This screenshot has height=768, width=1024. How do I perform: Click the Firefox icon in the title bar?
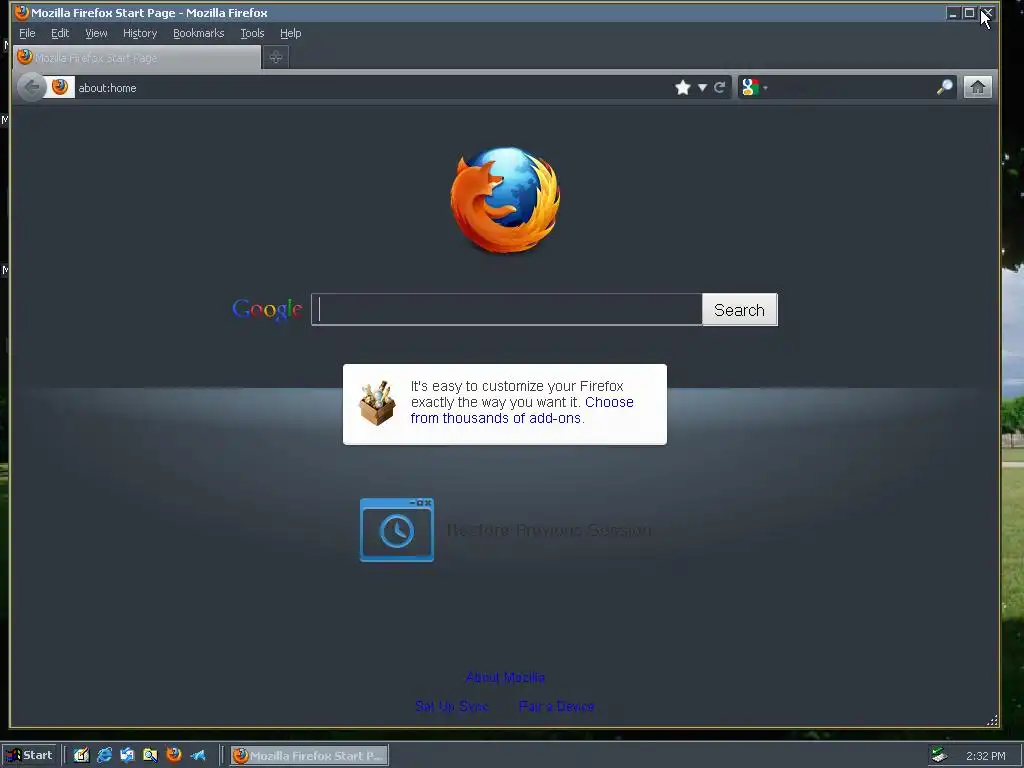point(22,12)
